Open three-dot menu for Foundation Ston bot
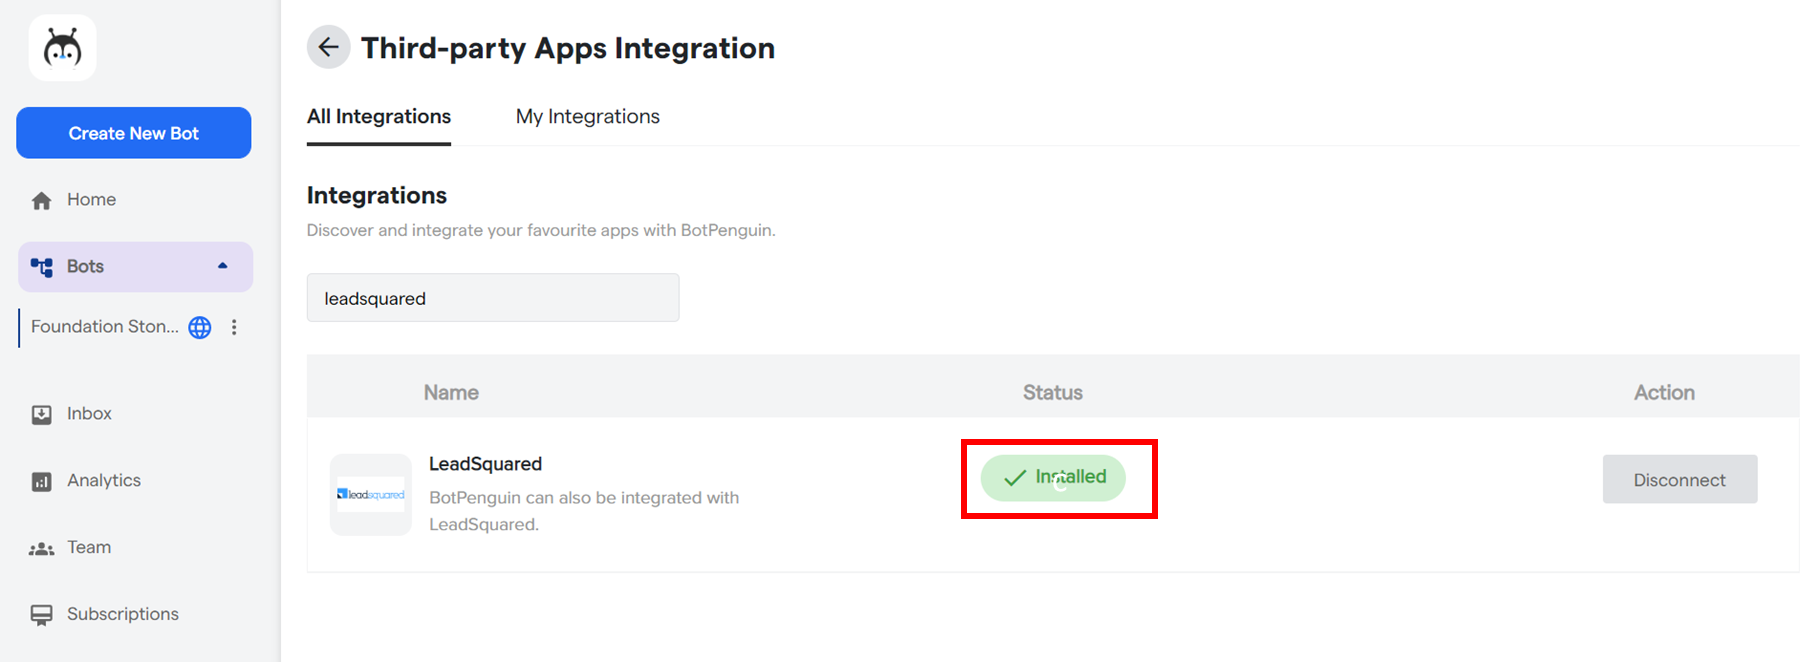 tap(234, 327)
